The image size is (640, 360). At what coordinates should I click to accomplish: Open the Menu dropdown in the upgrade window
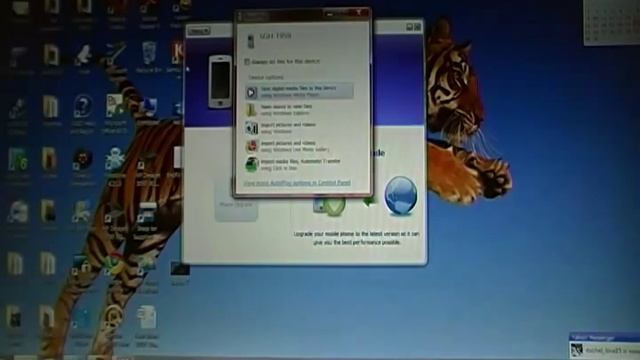point(199,31)
